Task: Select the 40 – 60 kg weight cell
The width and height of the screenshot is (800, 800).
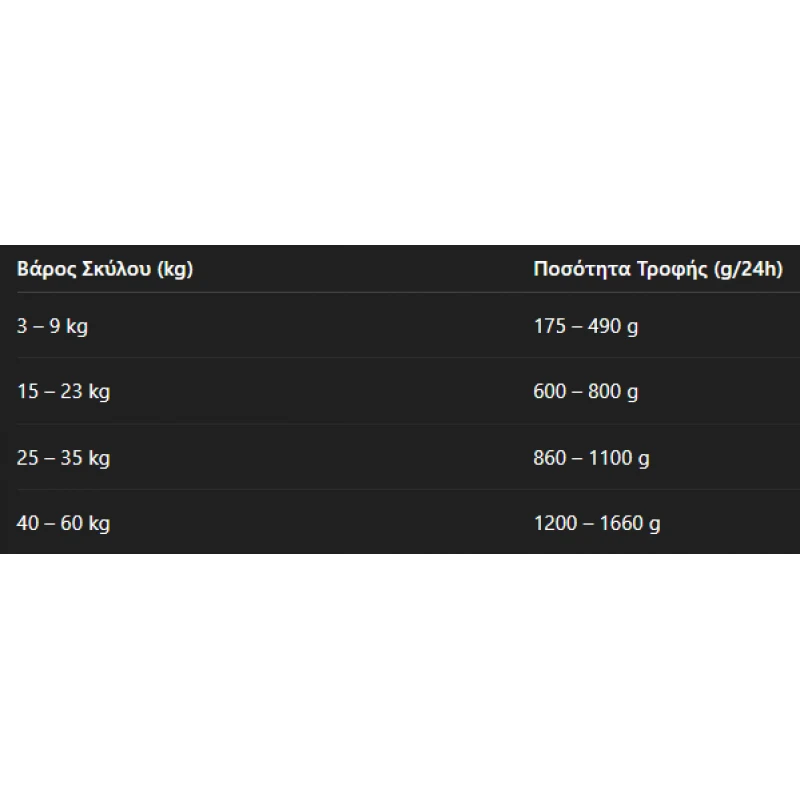Action: pos(63,523)
